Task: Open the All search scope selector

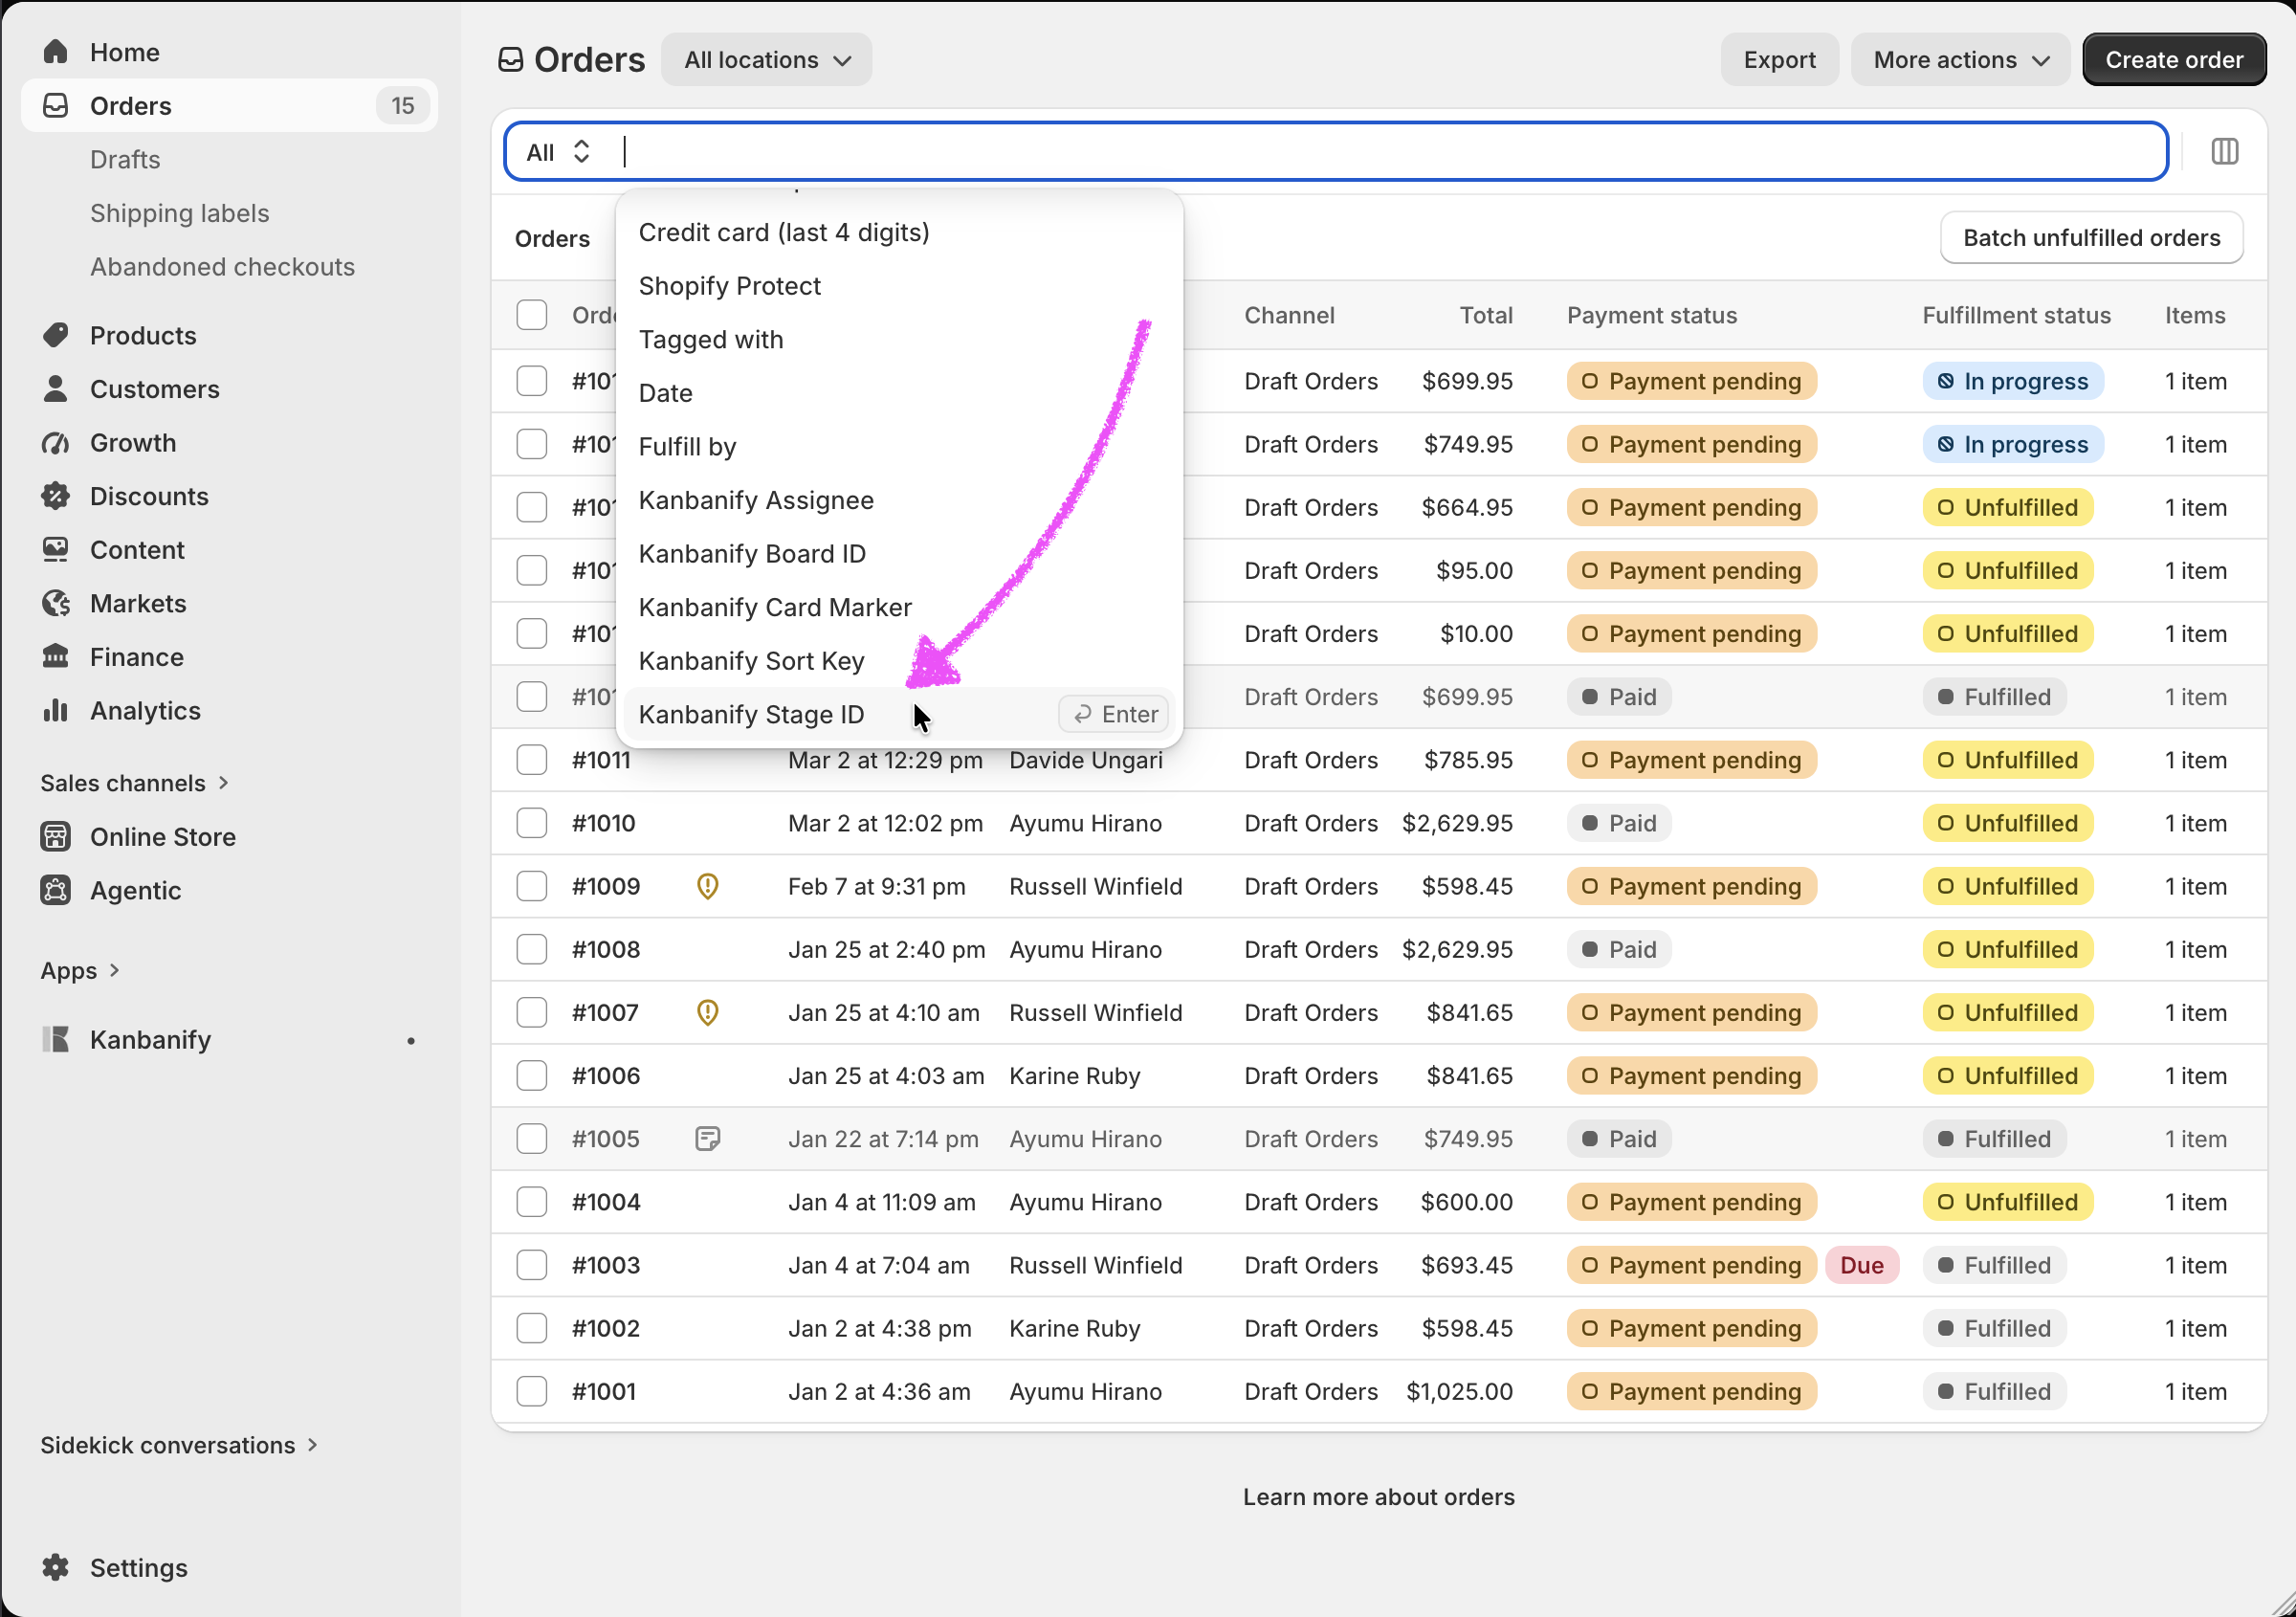Action: 559,152
